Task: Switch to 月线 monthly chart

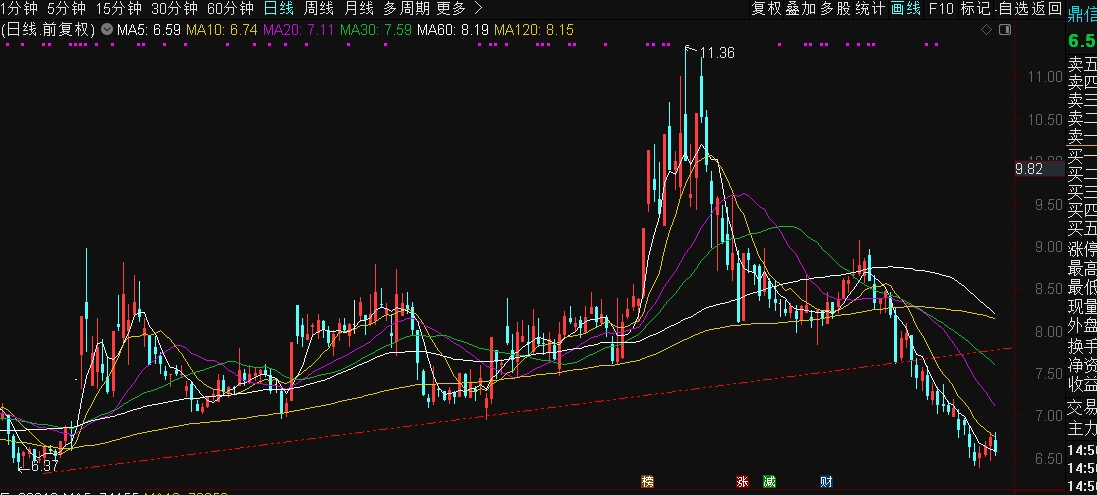Action: 359,8
